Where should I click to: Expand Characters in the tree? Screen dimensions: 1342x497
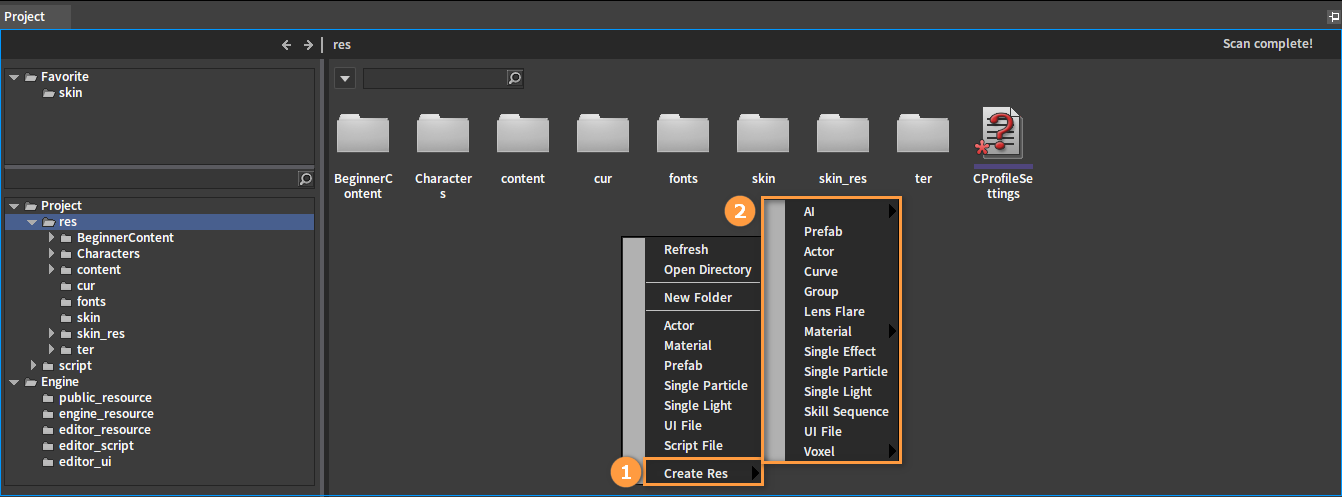(51, 254)
